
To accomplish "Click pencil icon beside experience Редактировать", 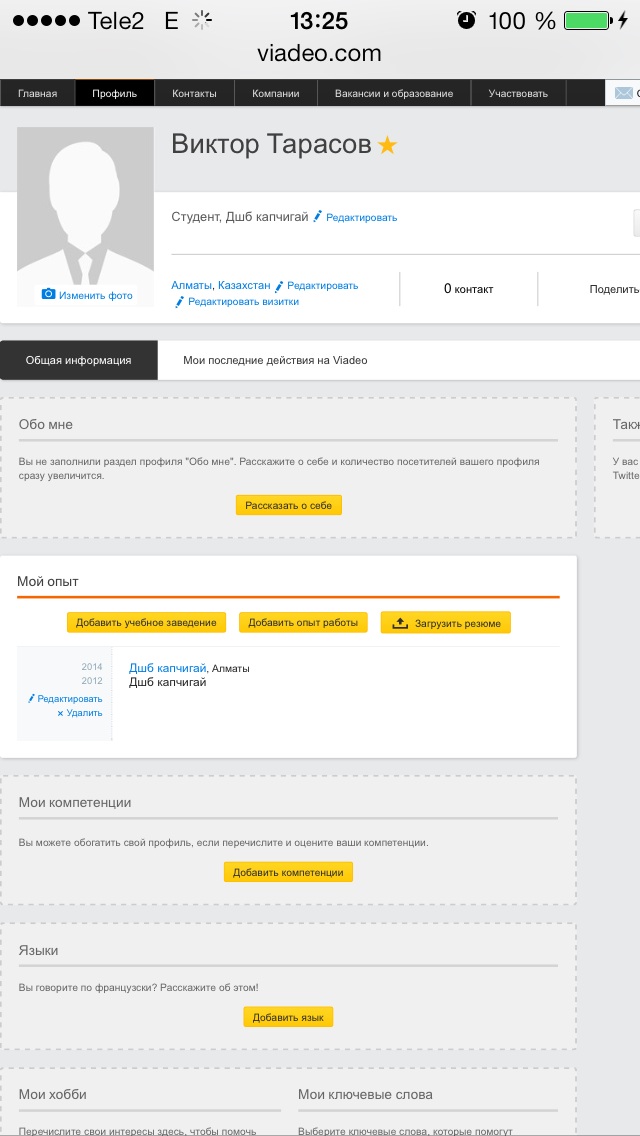I will click(32, 698).
